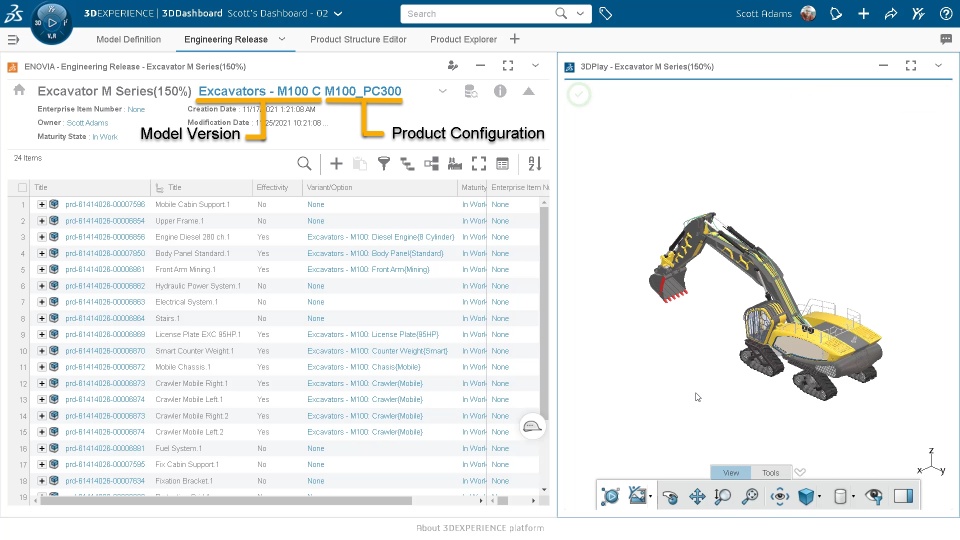960x540 pixels.
Task: Open the Product Structure Editor tab
Action: point(358,39)
